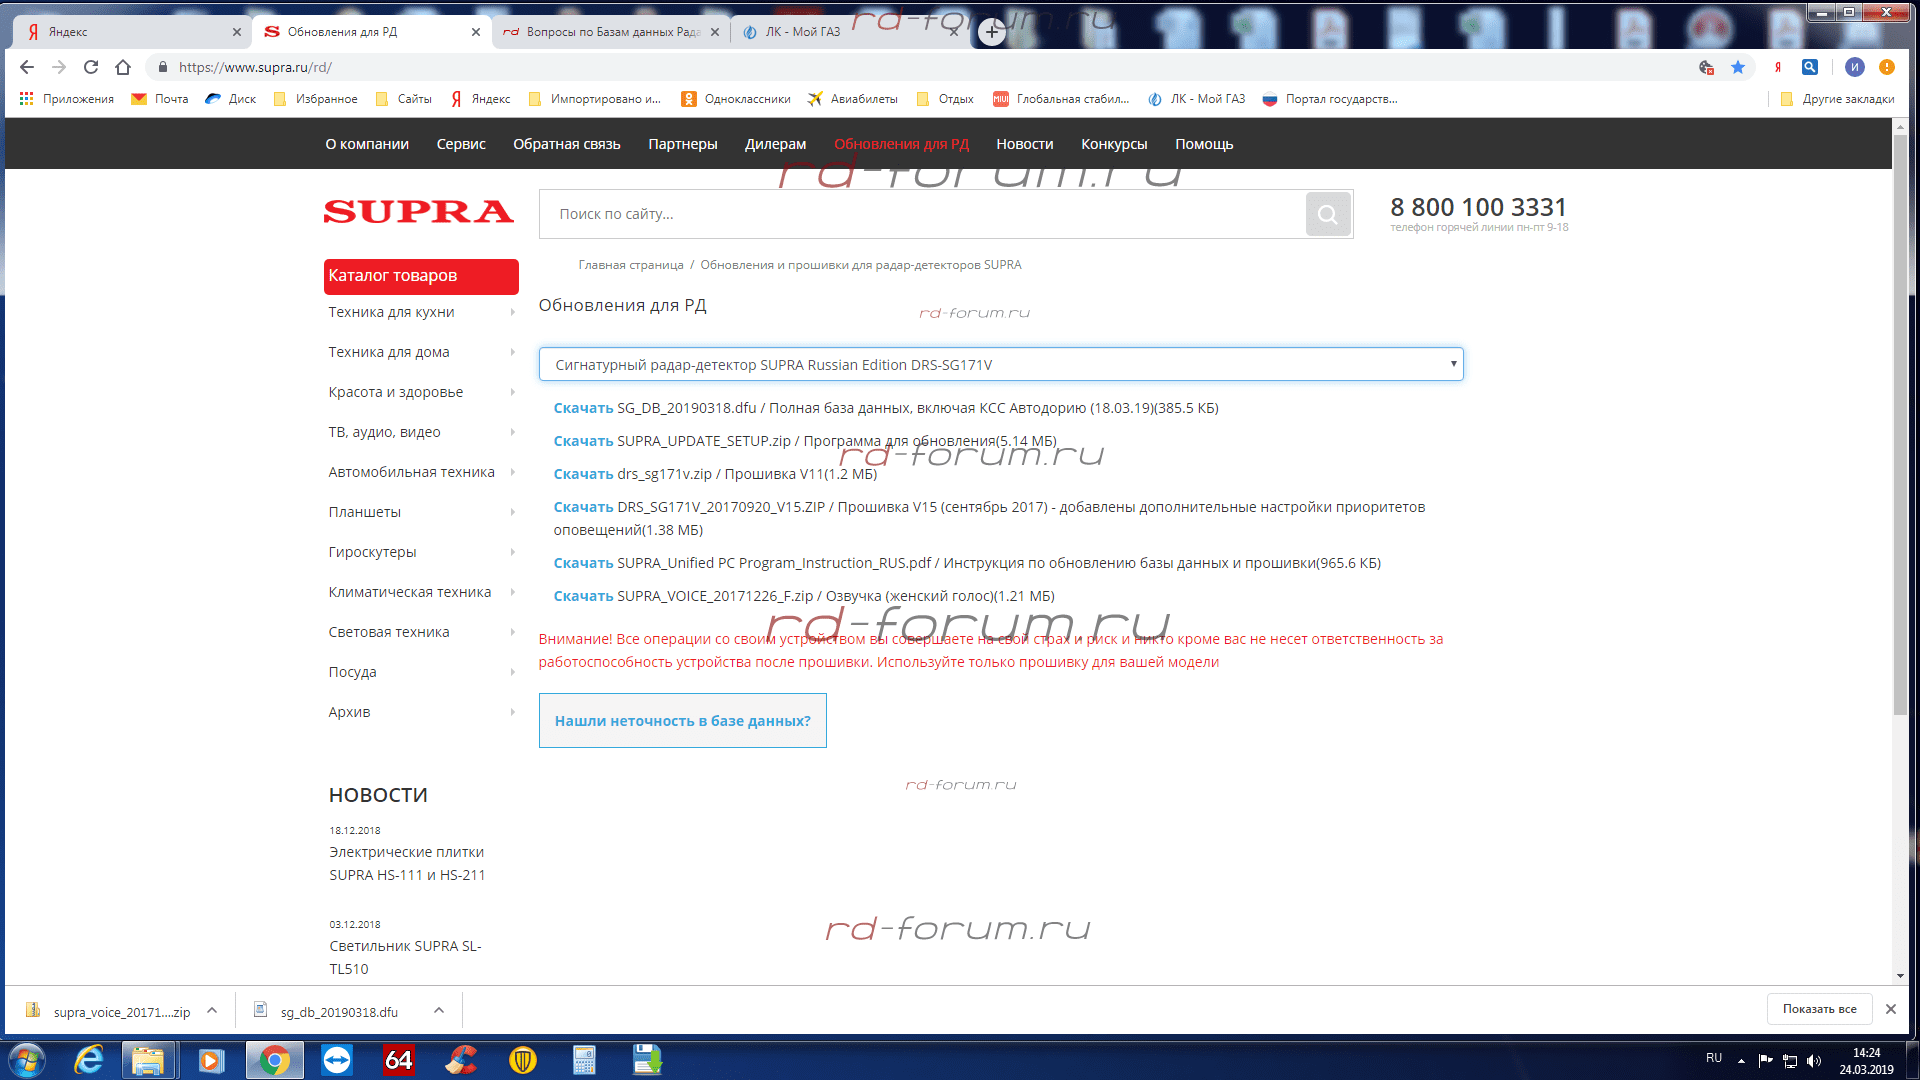The width and height of the screenshot is (1920, 1080).
Task: Open the calculator taskbar icon
Action: coord(584,1060)
